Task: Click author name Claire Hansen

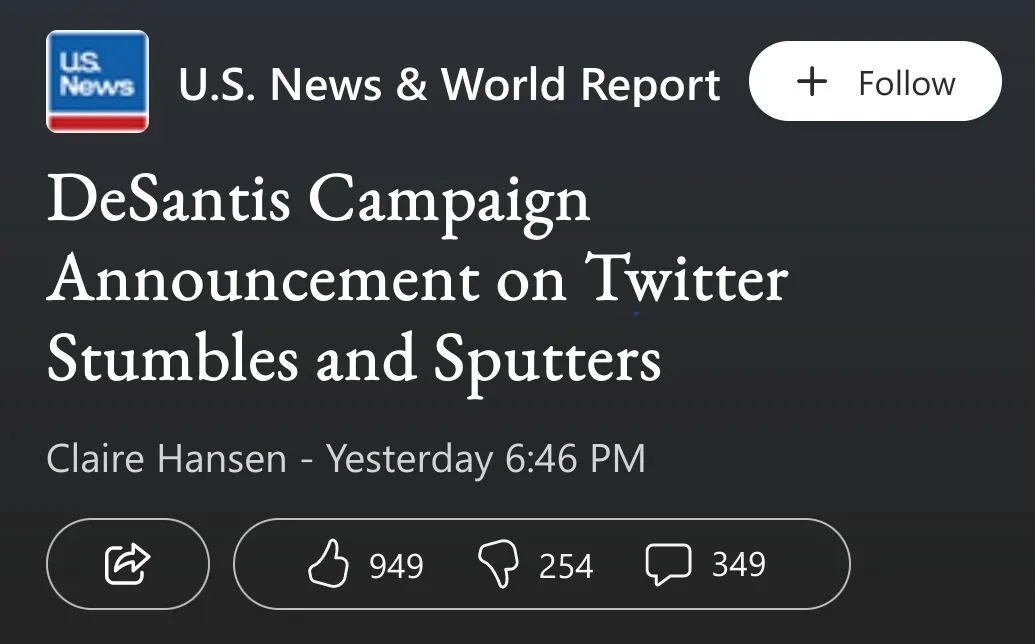Action: [166, 459]
